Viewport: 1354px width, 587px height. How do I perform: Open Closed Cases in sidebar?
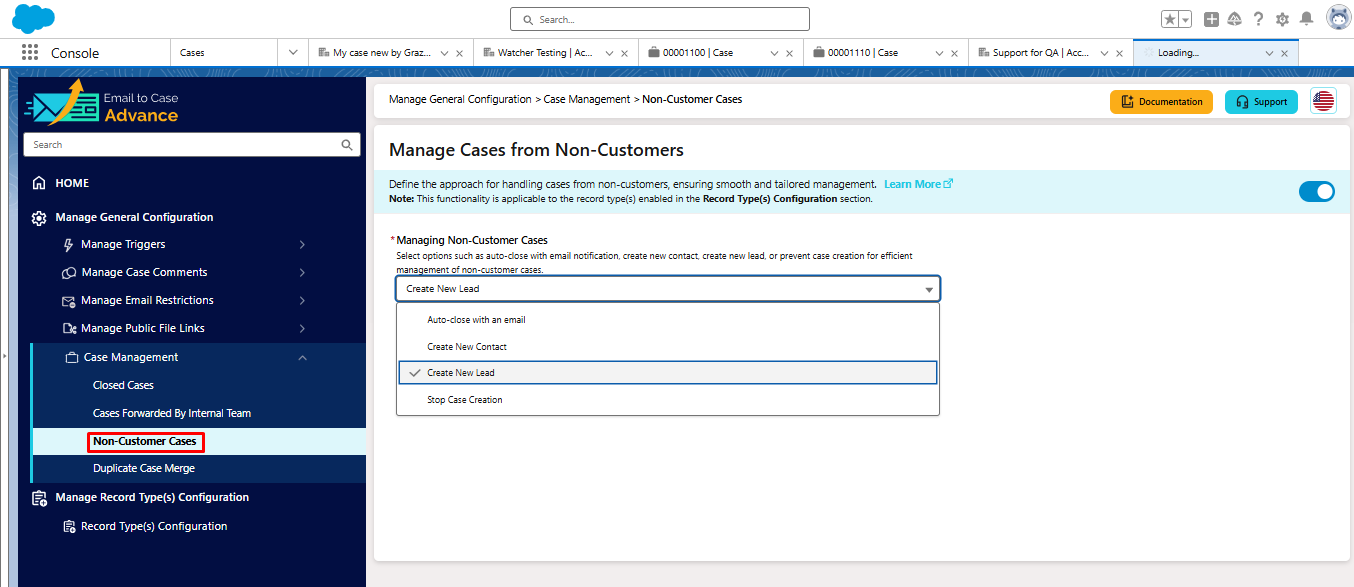click(x=123, y=385)
